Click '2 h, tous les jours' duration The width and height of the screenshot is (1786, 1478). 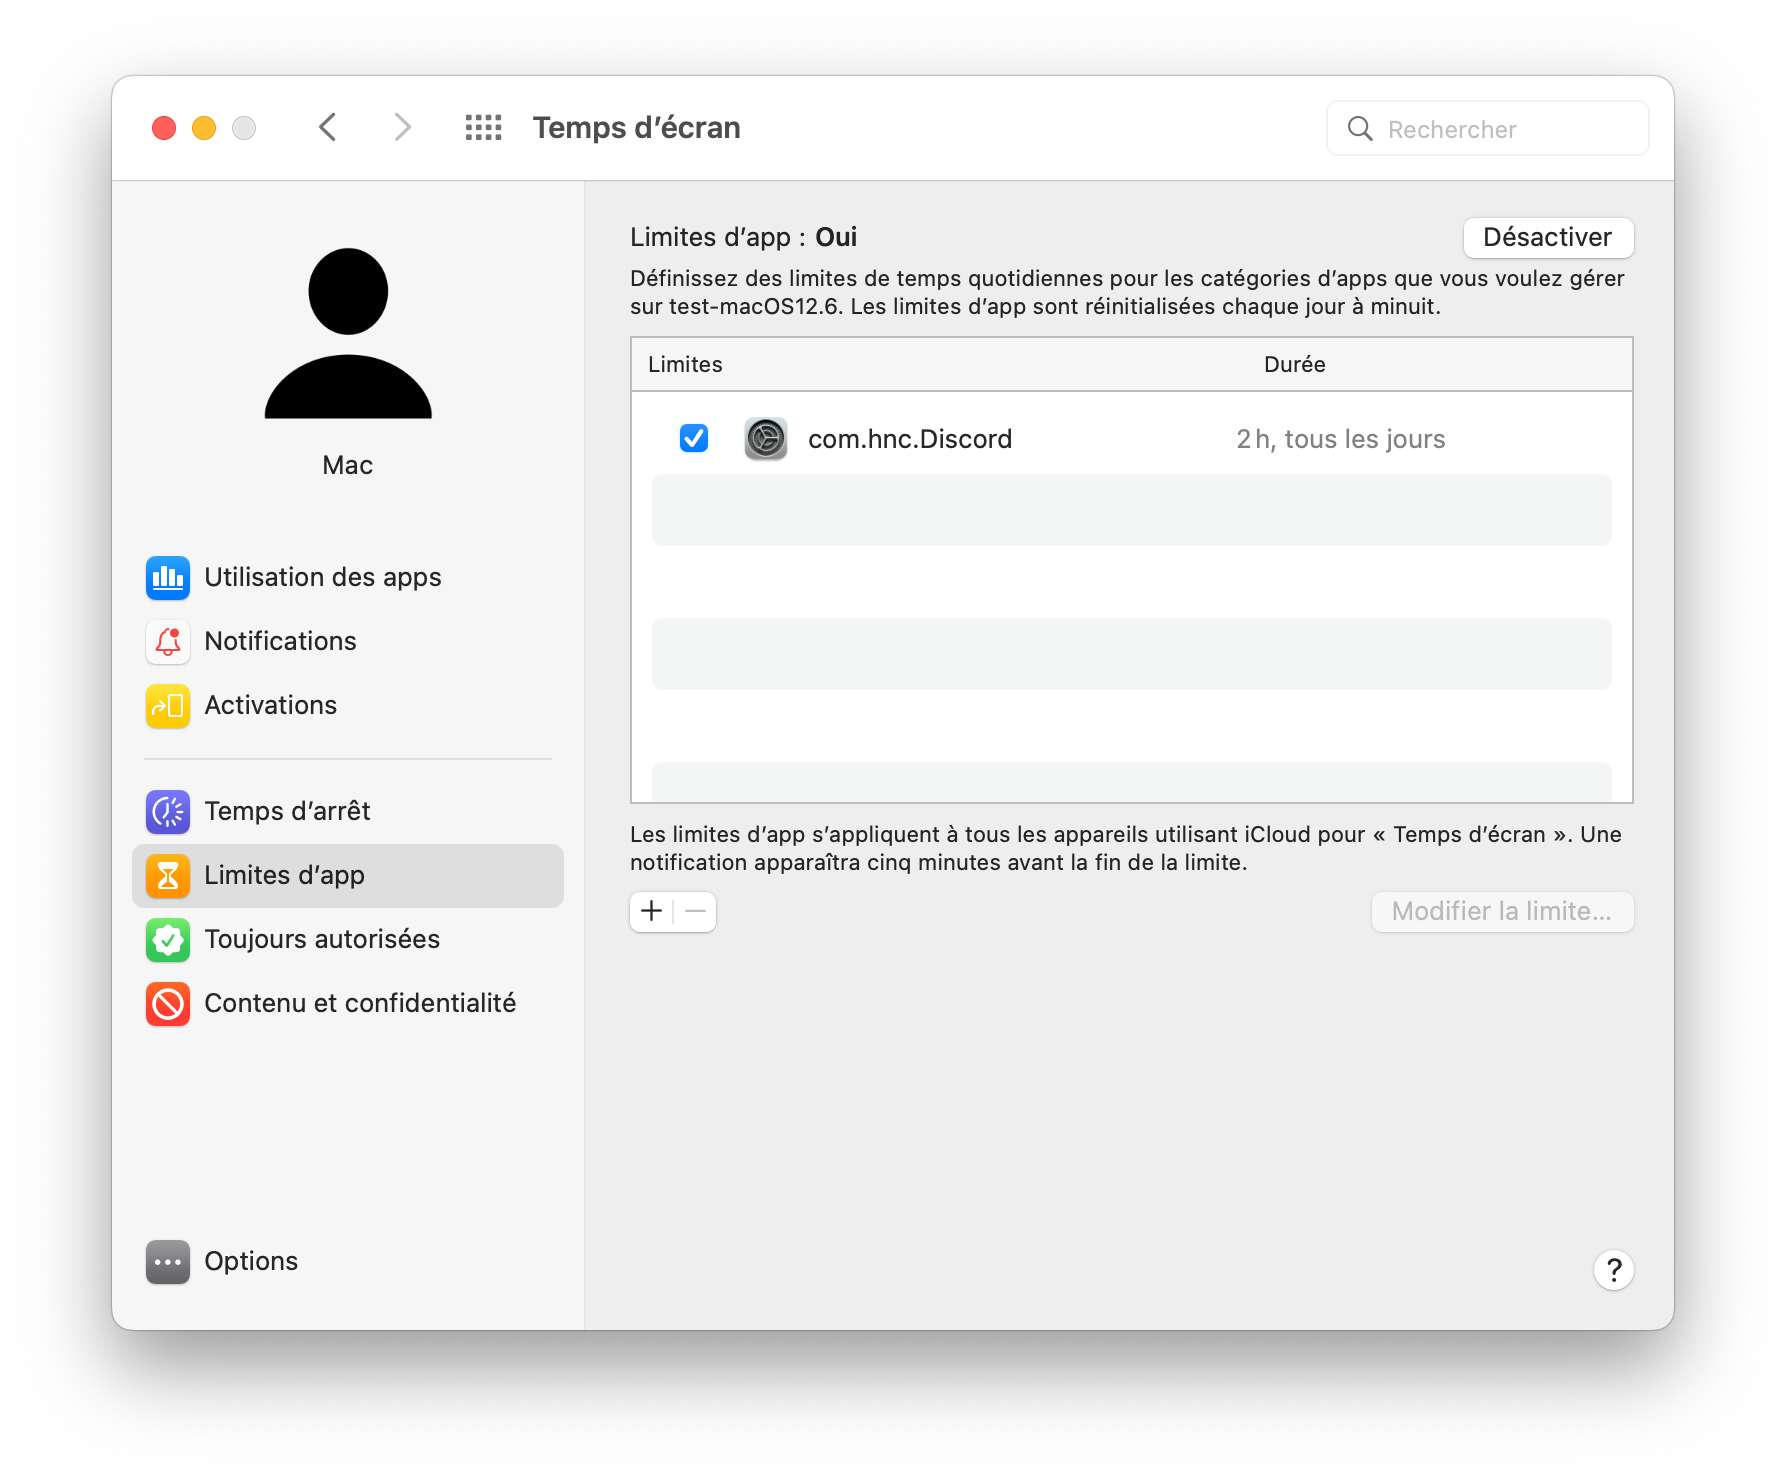[1340, 439]
